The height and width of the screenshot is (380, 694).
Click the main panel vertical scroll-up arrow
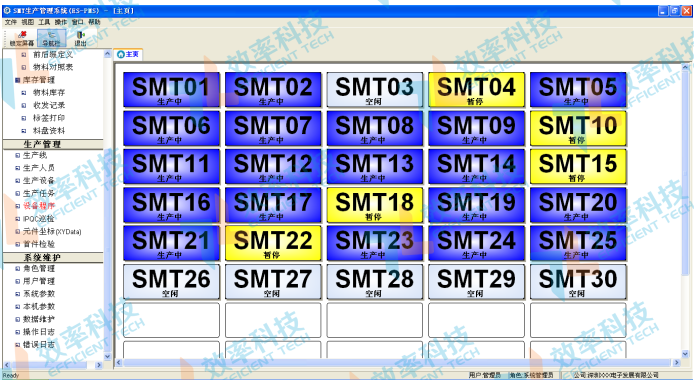tap(686, 68)
